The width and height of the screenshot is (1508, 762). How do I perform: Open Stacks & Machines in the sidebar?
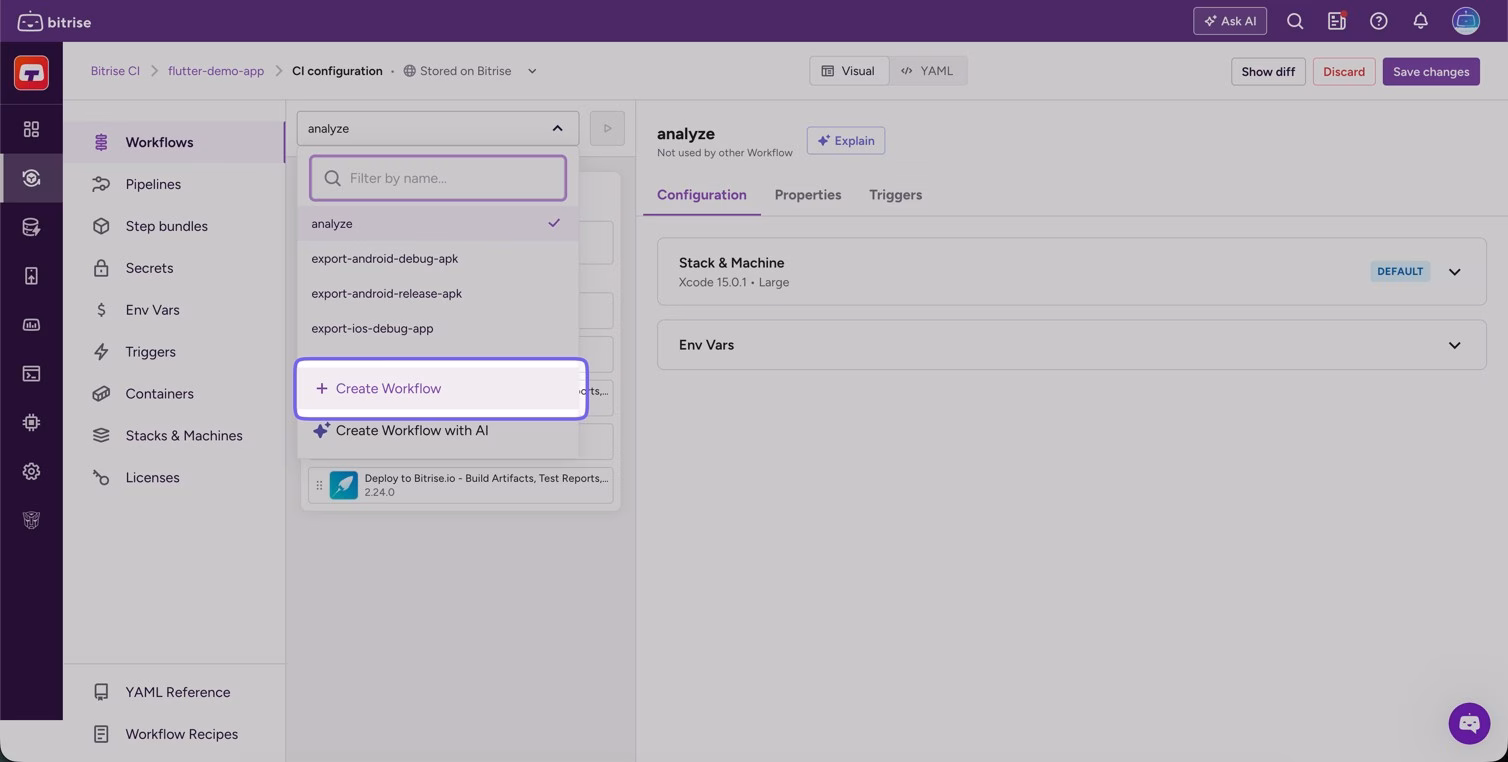tap(174, 436)
